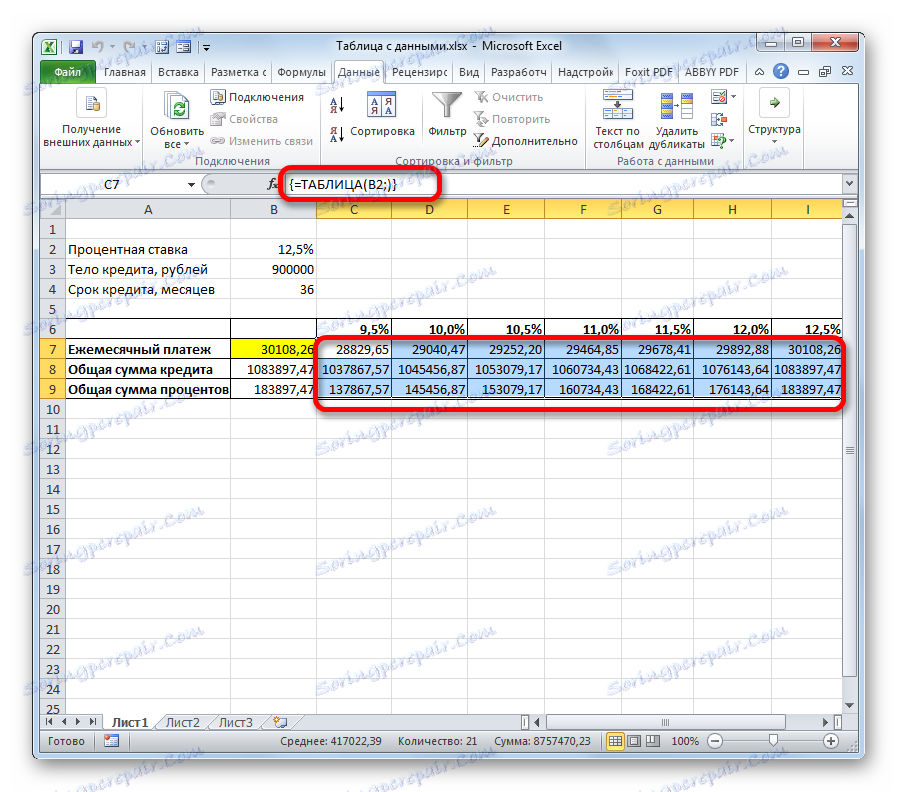Click the formula bar with ТАБЛИЦА formula

[561, 184]
